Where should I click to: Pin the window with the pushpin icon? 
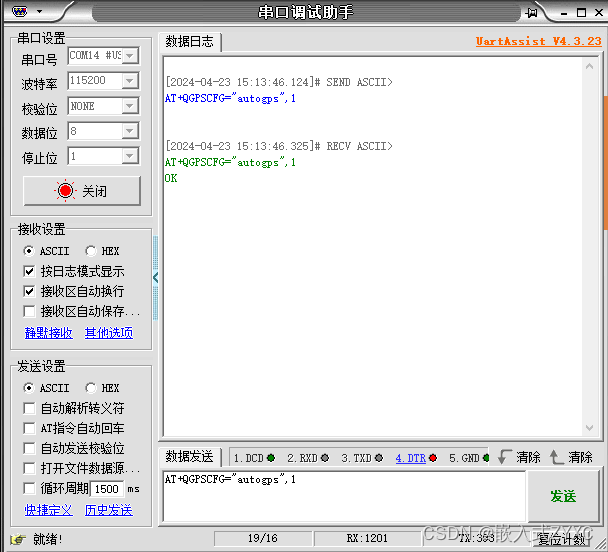click(x=532, y=13)
